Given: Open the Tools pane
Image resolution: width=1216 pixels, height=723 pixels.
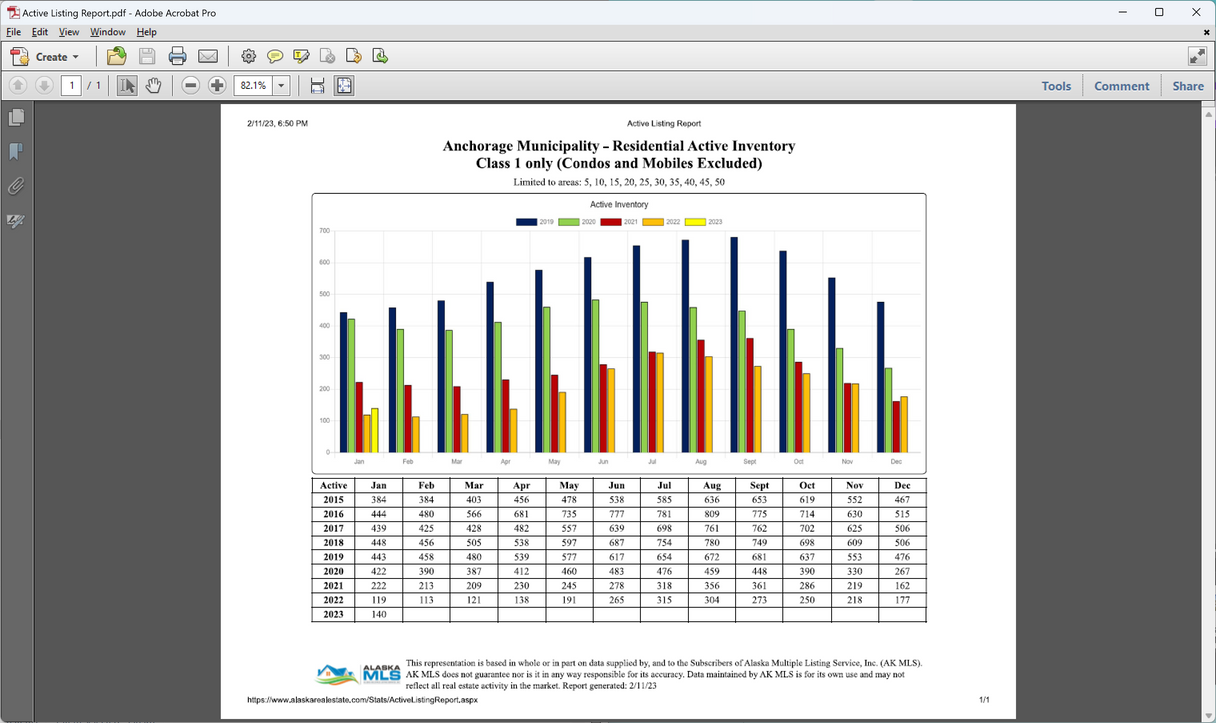Looking at the screenshot, I should coord(1056,86).
